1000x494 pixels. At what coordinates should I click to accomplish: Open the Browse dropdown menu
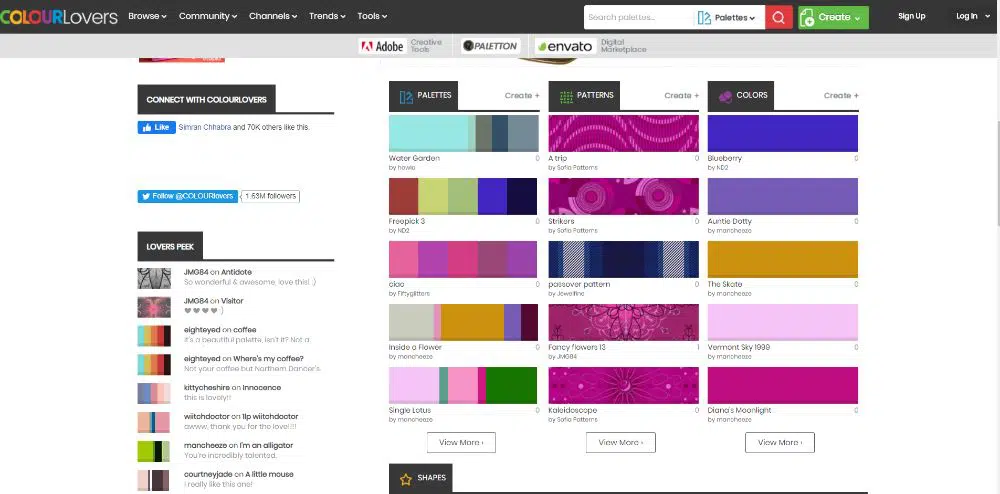[149, 16]
